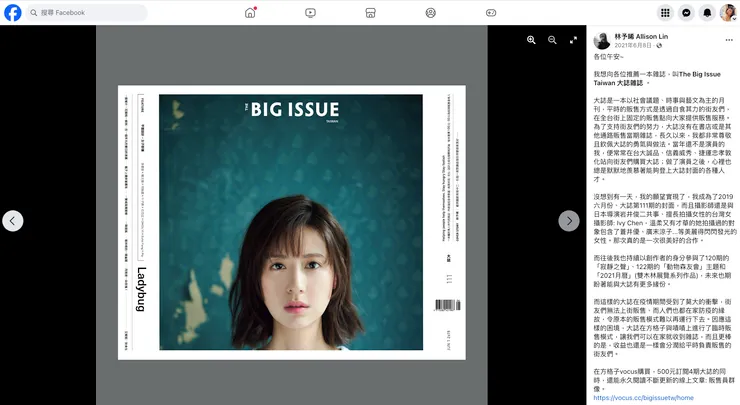Screen dimensions: 740x405
Task: Toggle fullscreen photo view
Action: tap(573, 40)
